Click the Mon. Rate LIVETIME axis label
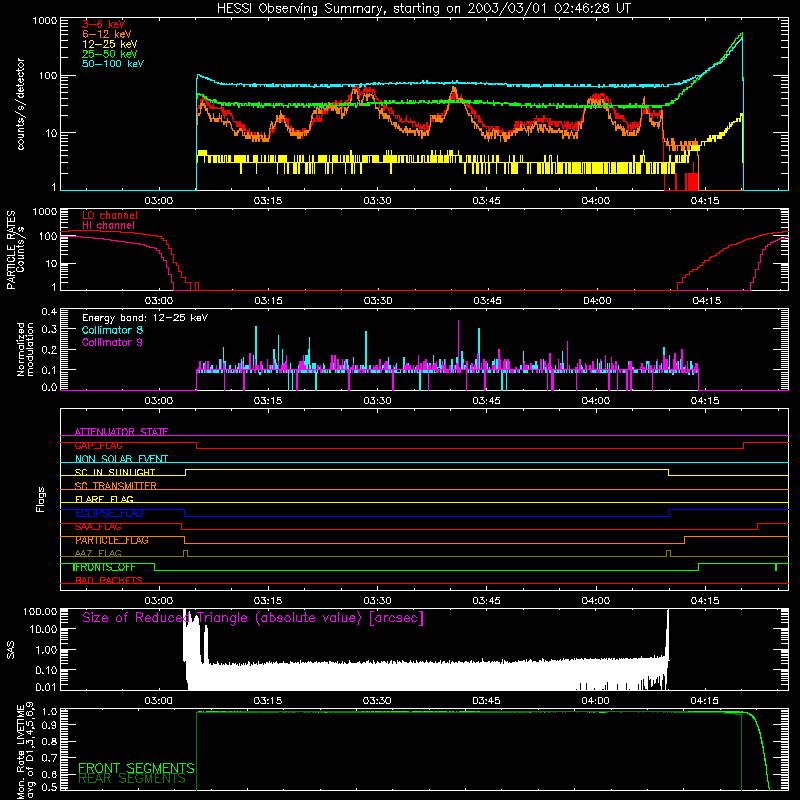Viewport: 800px width, 800px height. click(26, 751)
